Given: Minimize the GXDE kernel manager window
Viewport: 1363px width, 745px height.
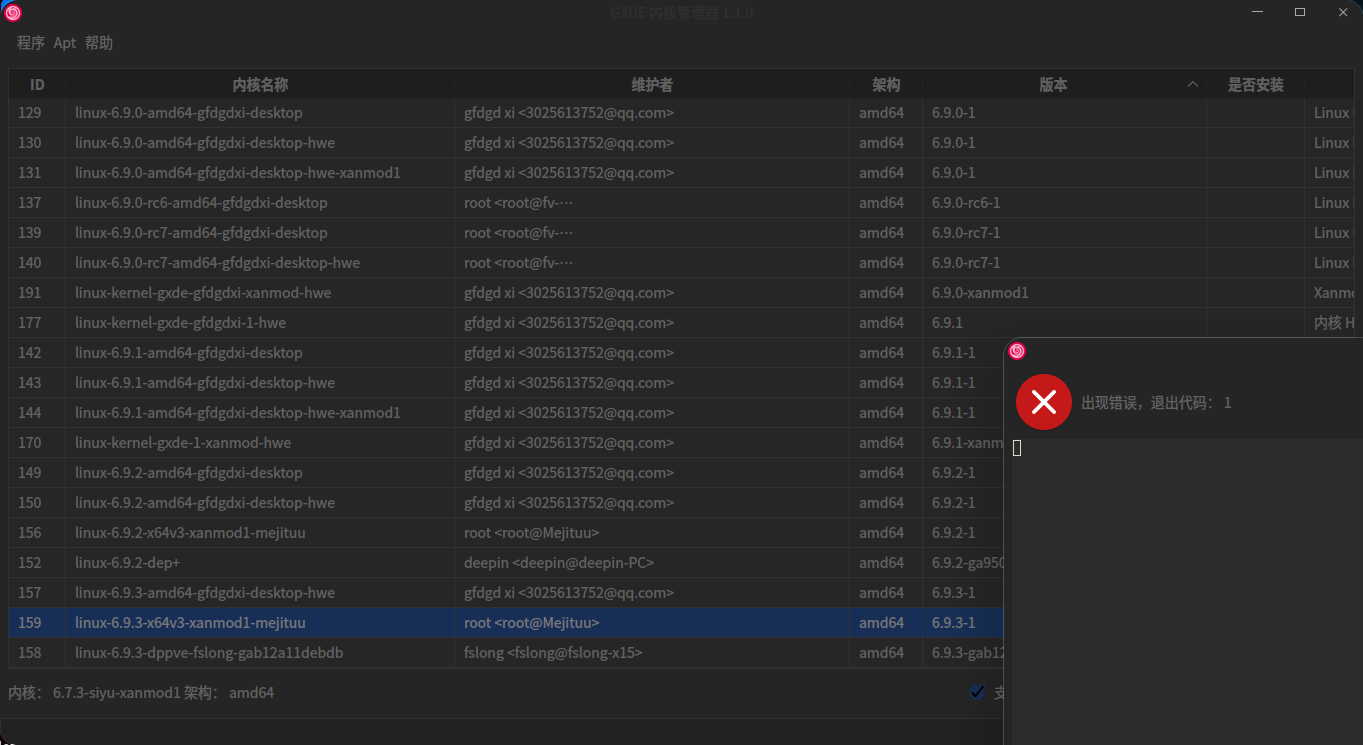Looking at the screenshot, I should 1257,13.
